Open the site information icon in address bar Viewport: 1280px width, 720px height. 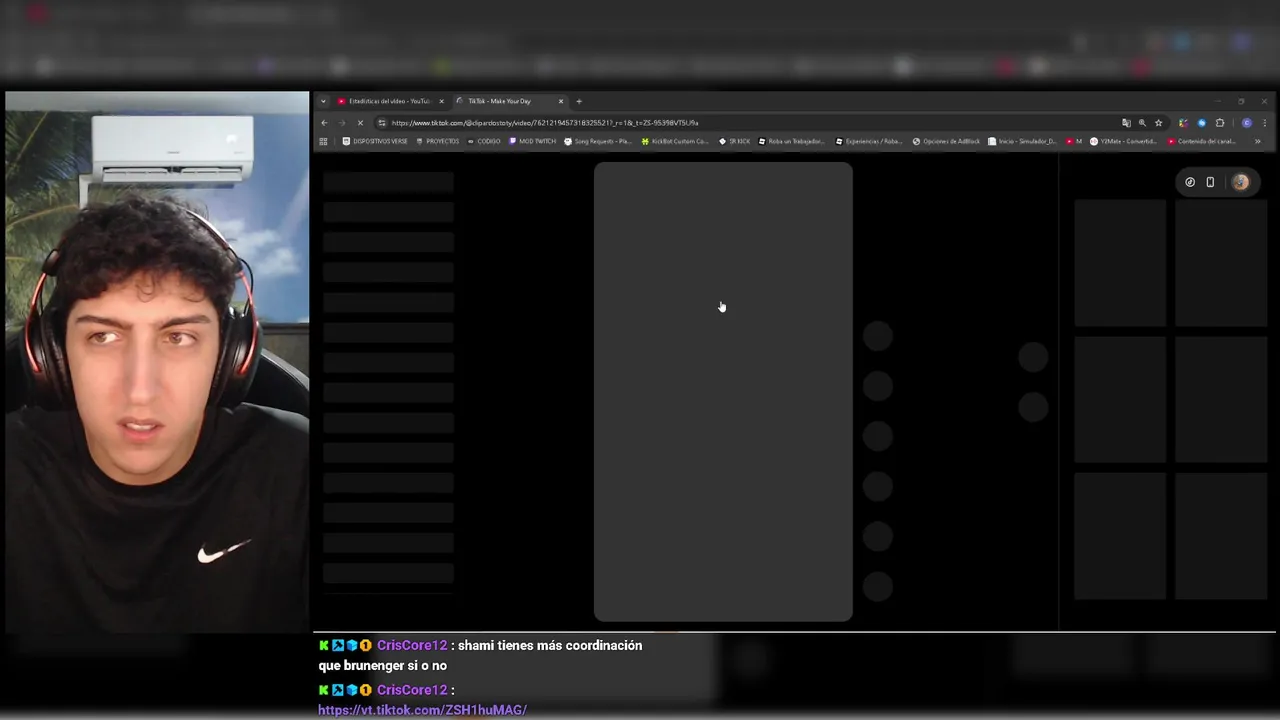point(382,123)
